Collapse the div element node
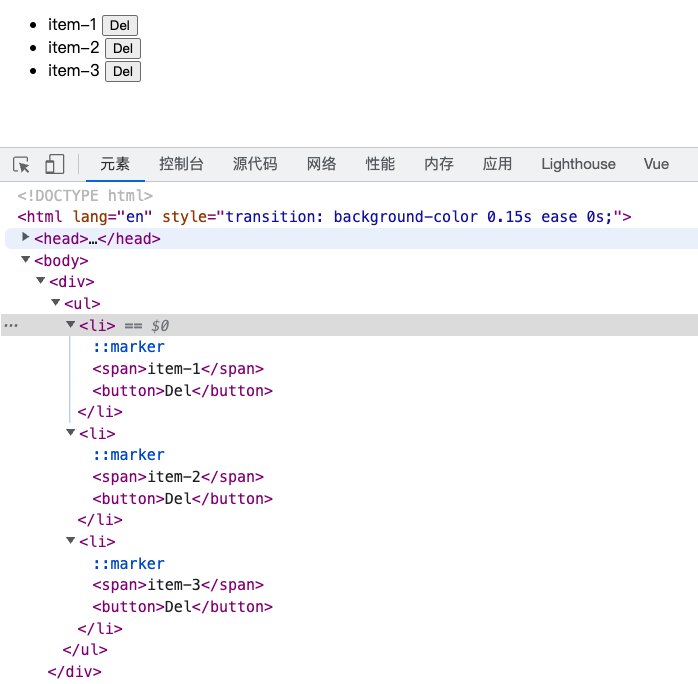698x684 pixels. (x=41, y=280)
